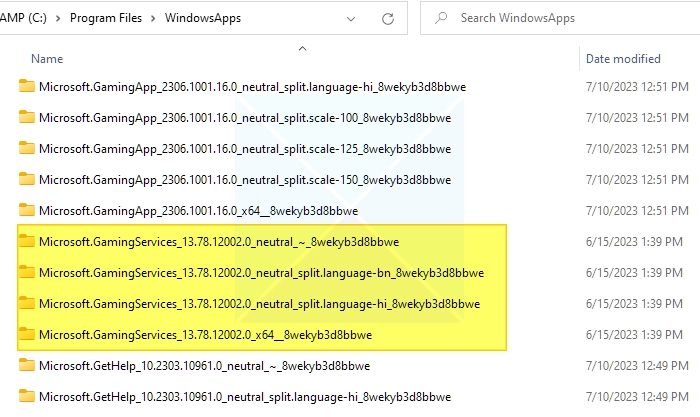Click date 7/10/2023 12:51 PM of GamingApp scale-150
Viewport: 700px width, 417px height.
637,180
